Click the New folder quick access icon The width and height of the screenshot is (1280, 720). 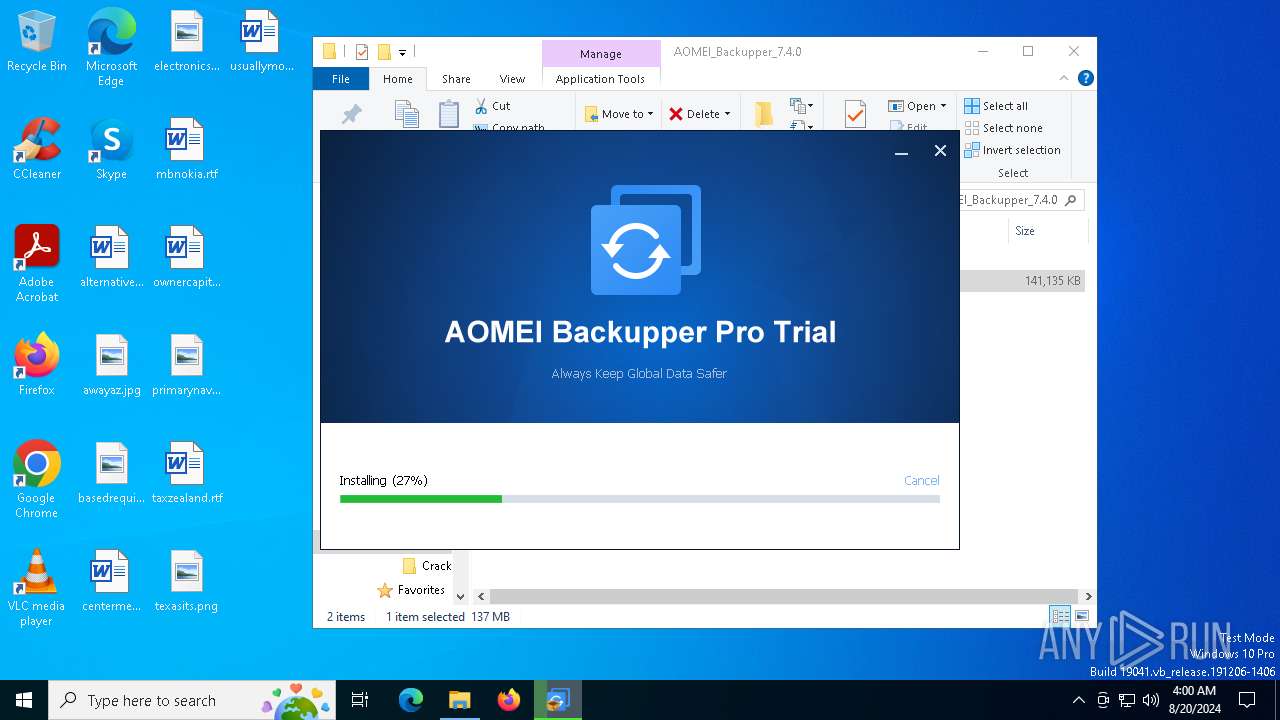383,52
